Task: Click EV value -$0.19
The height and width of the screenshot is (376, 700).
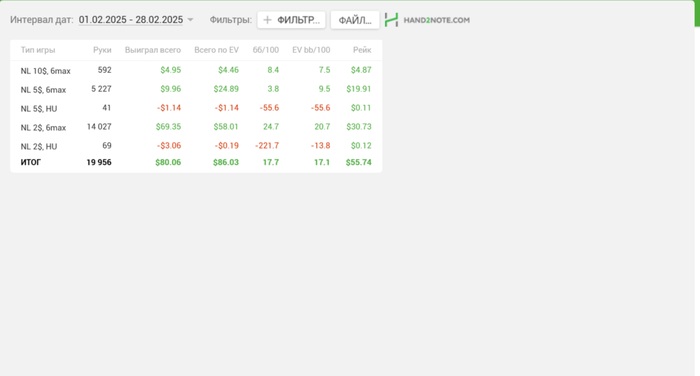Action: tap(227, 146)
